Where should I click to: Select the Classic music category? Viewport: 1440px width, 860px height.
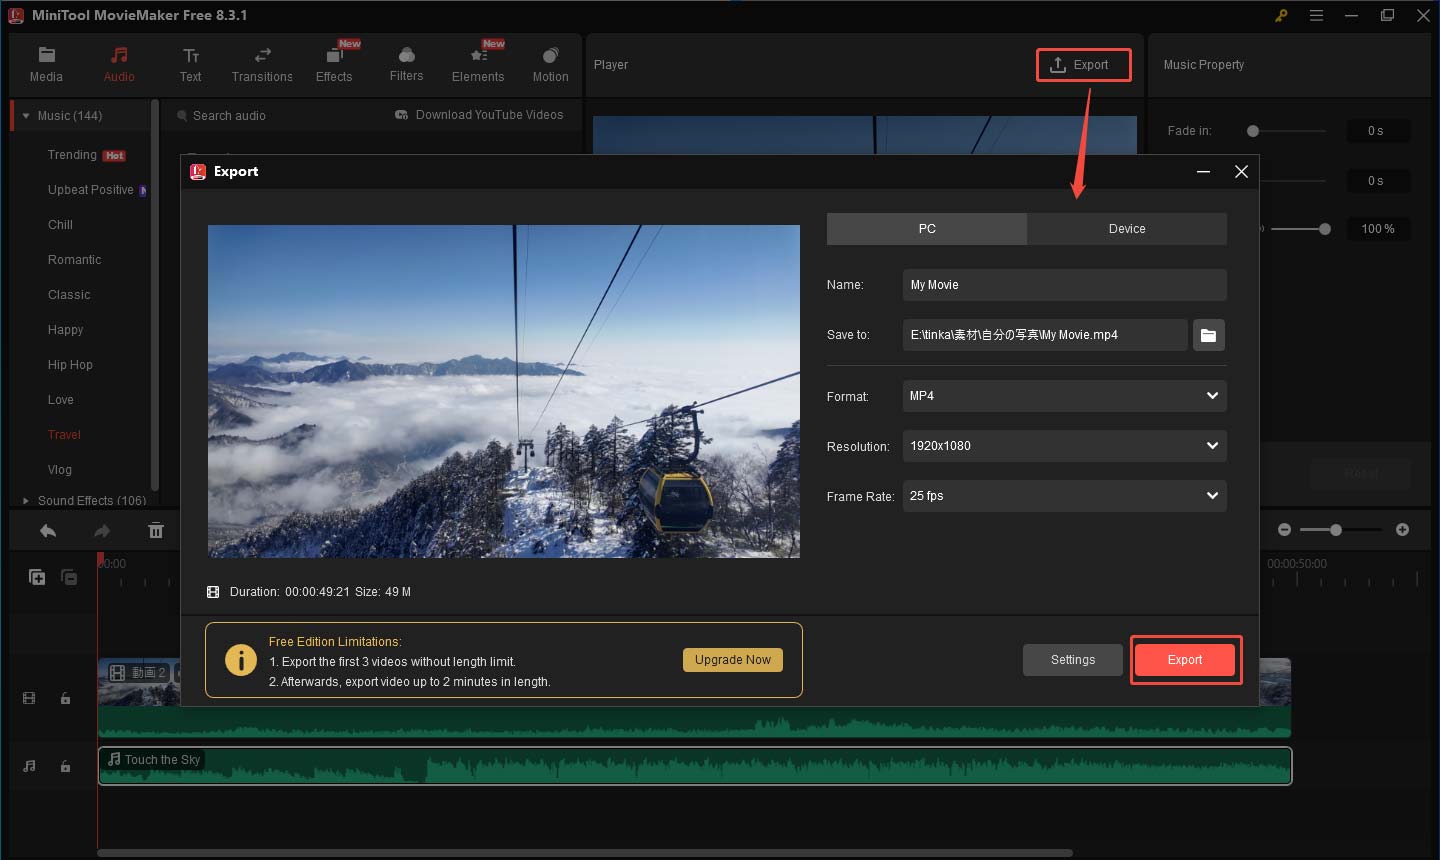point(69,295)
